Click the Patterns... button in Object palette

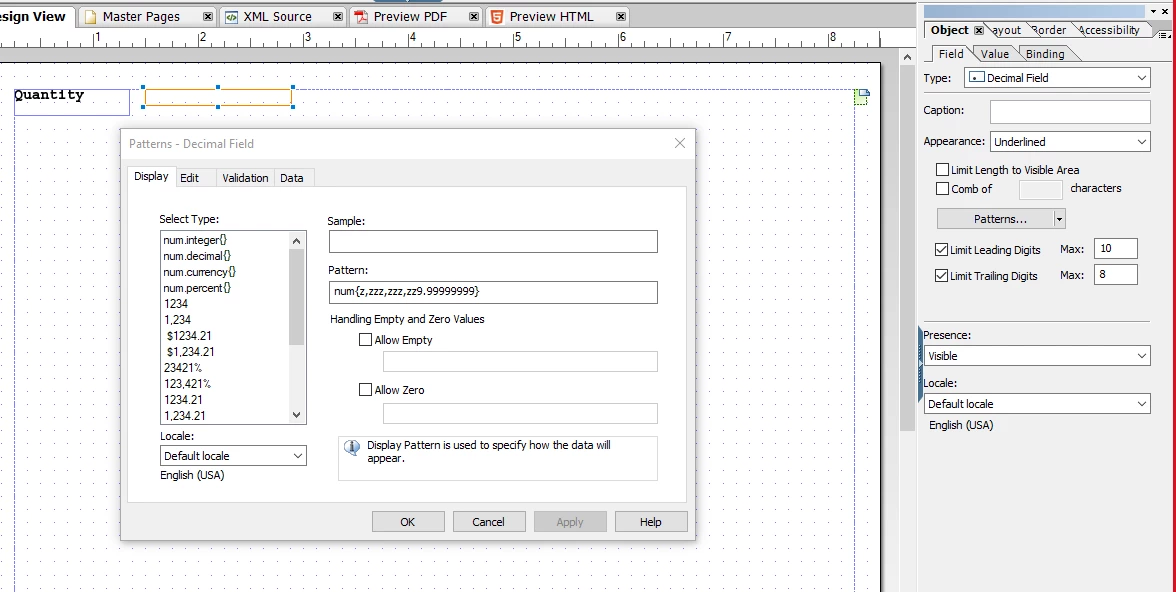coord(995,219)
